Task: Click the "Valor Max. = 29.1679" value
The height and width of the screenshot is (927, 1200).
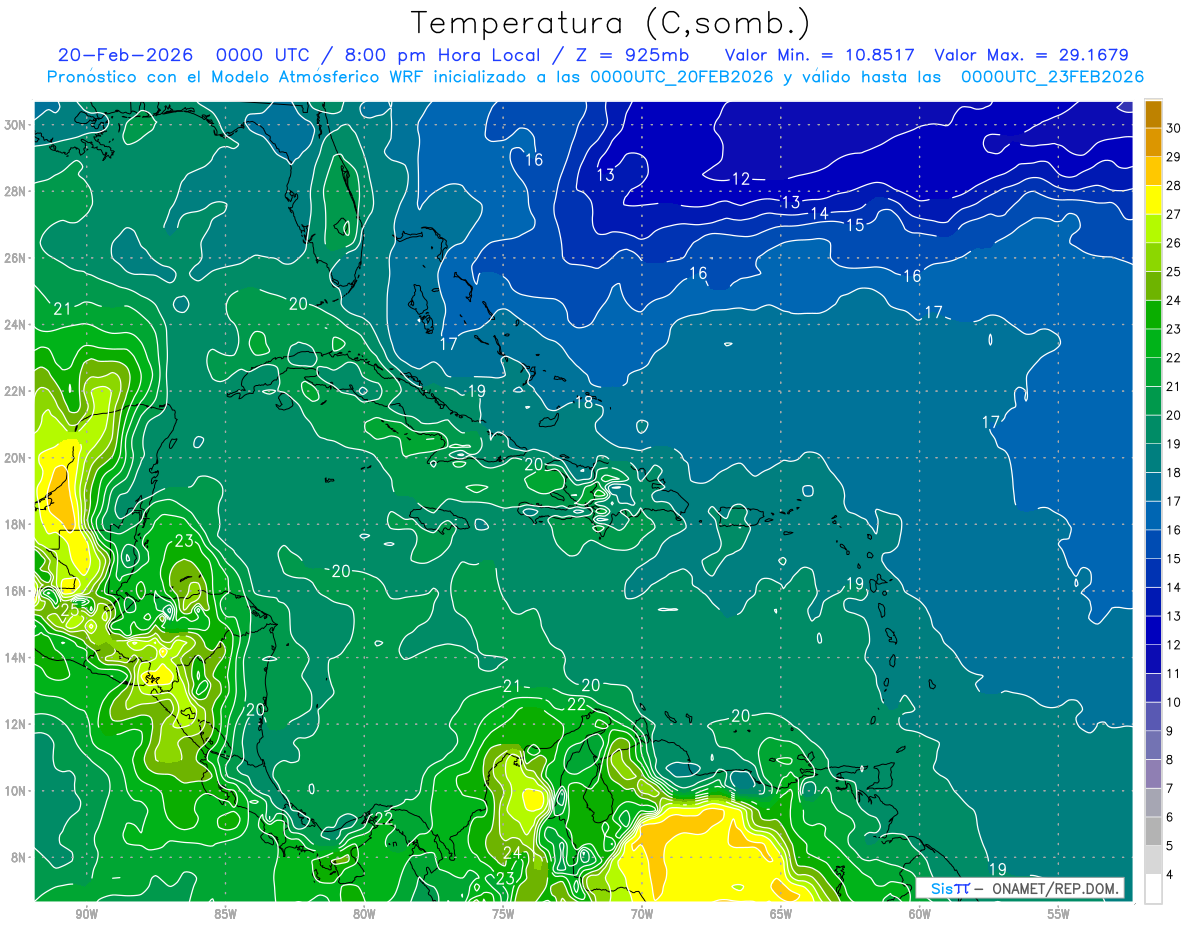Action: tap(1030, 55)
